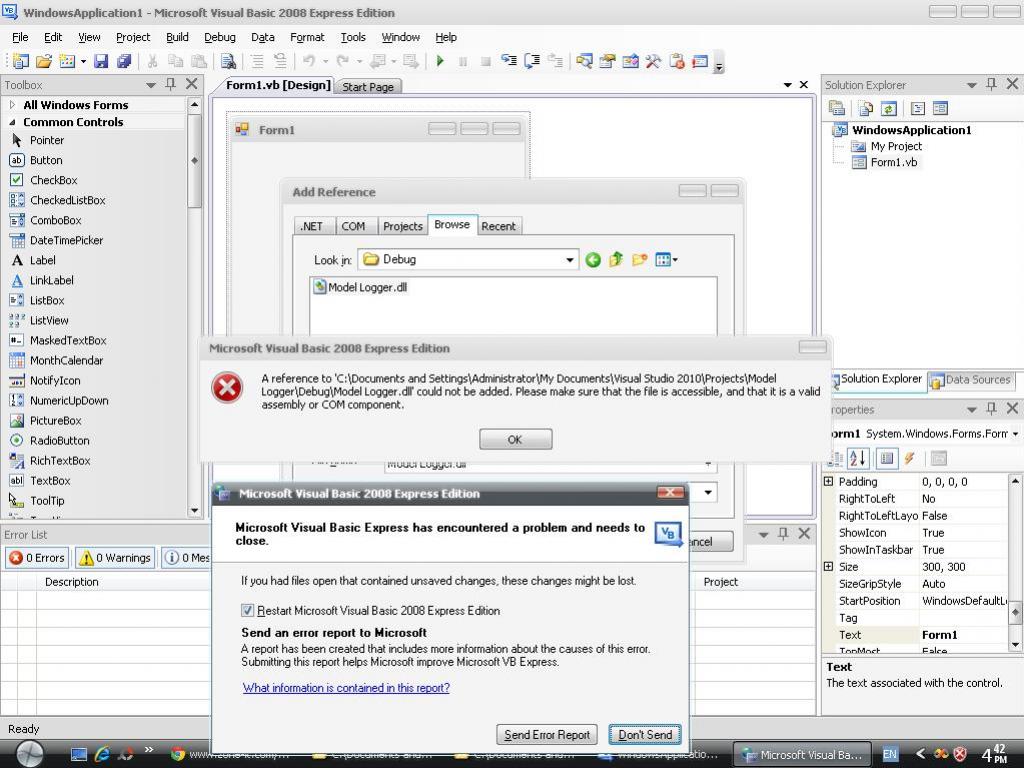This screenshot has height=768, width=1024.
Task: Toggle auto-hide pin on Solution Explorer
Action: [991, 84]
